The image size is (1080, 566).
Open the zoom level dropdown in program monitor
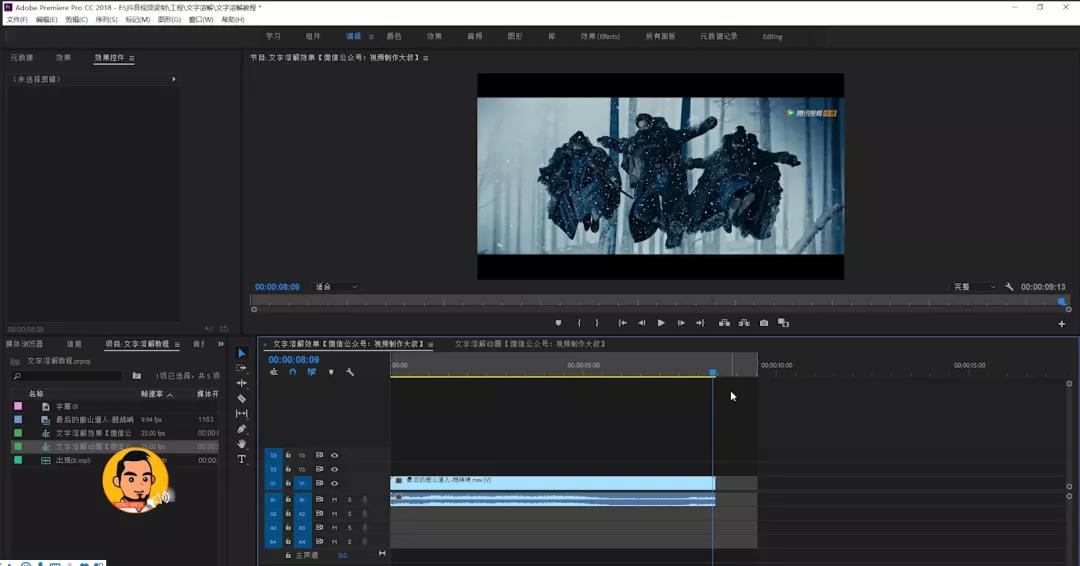(x=336, y=287)
